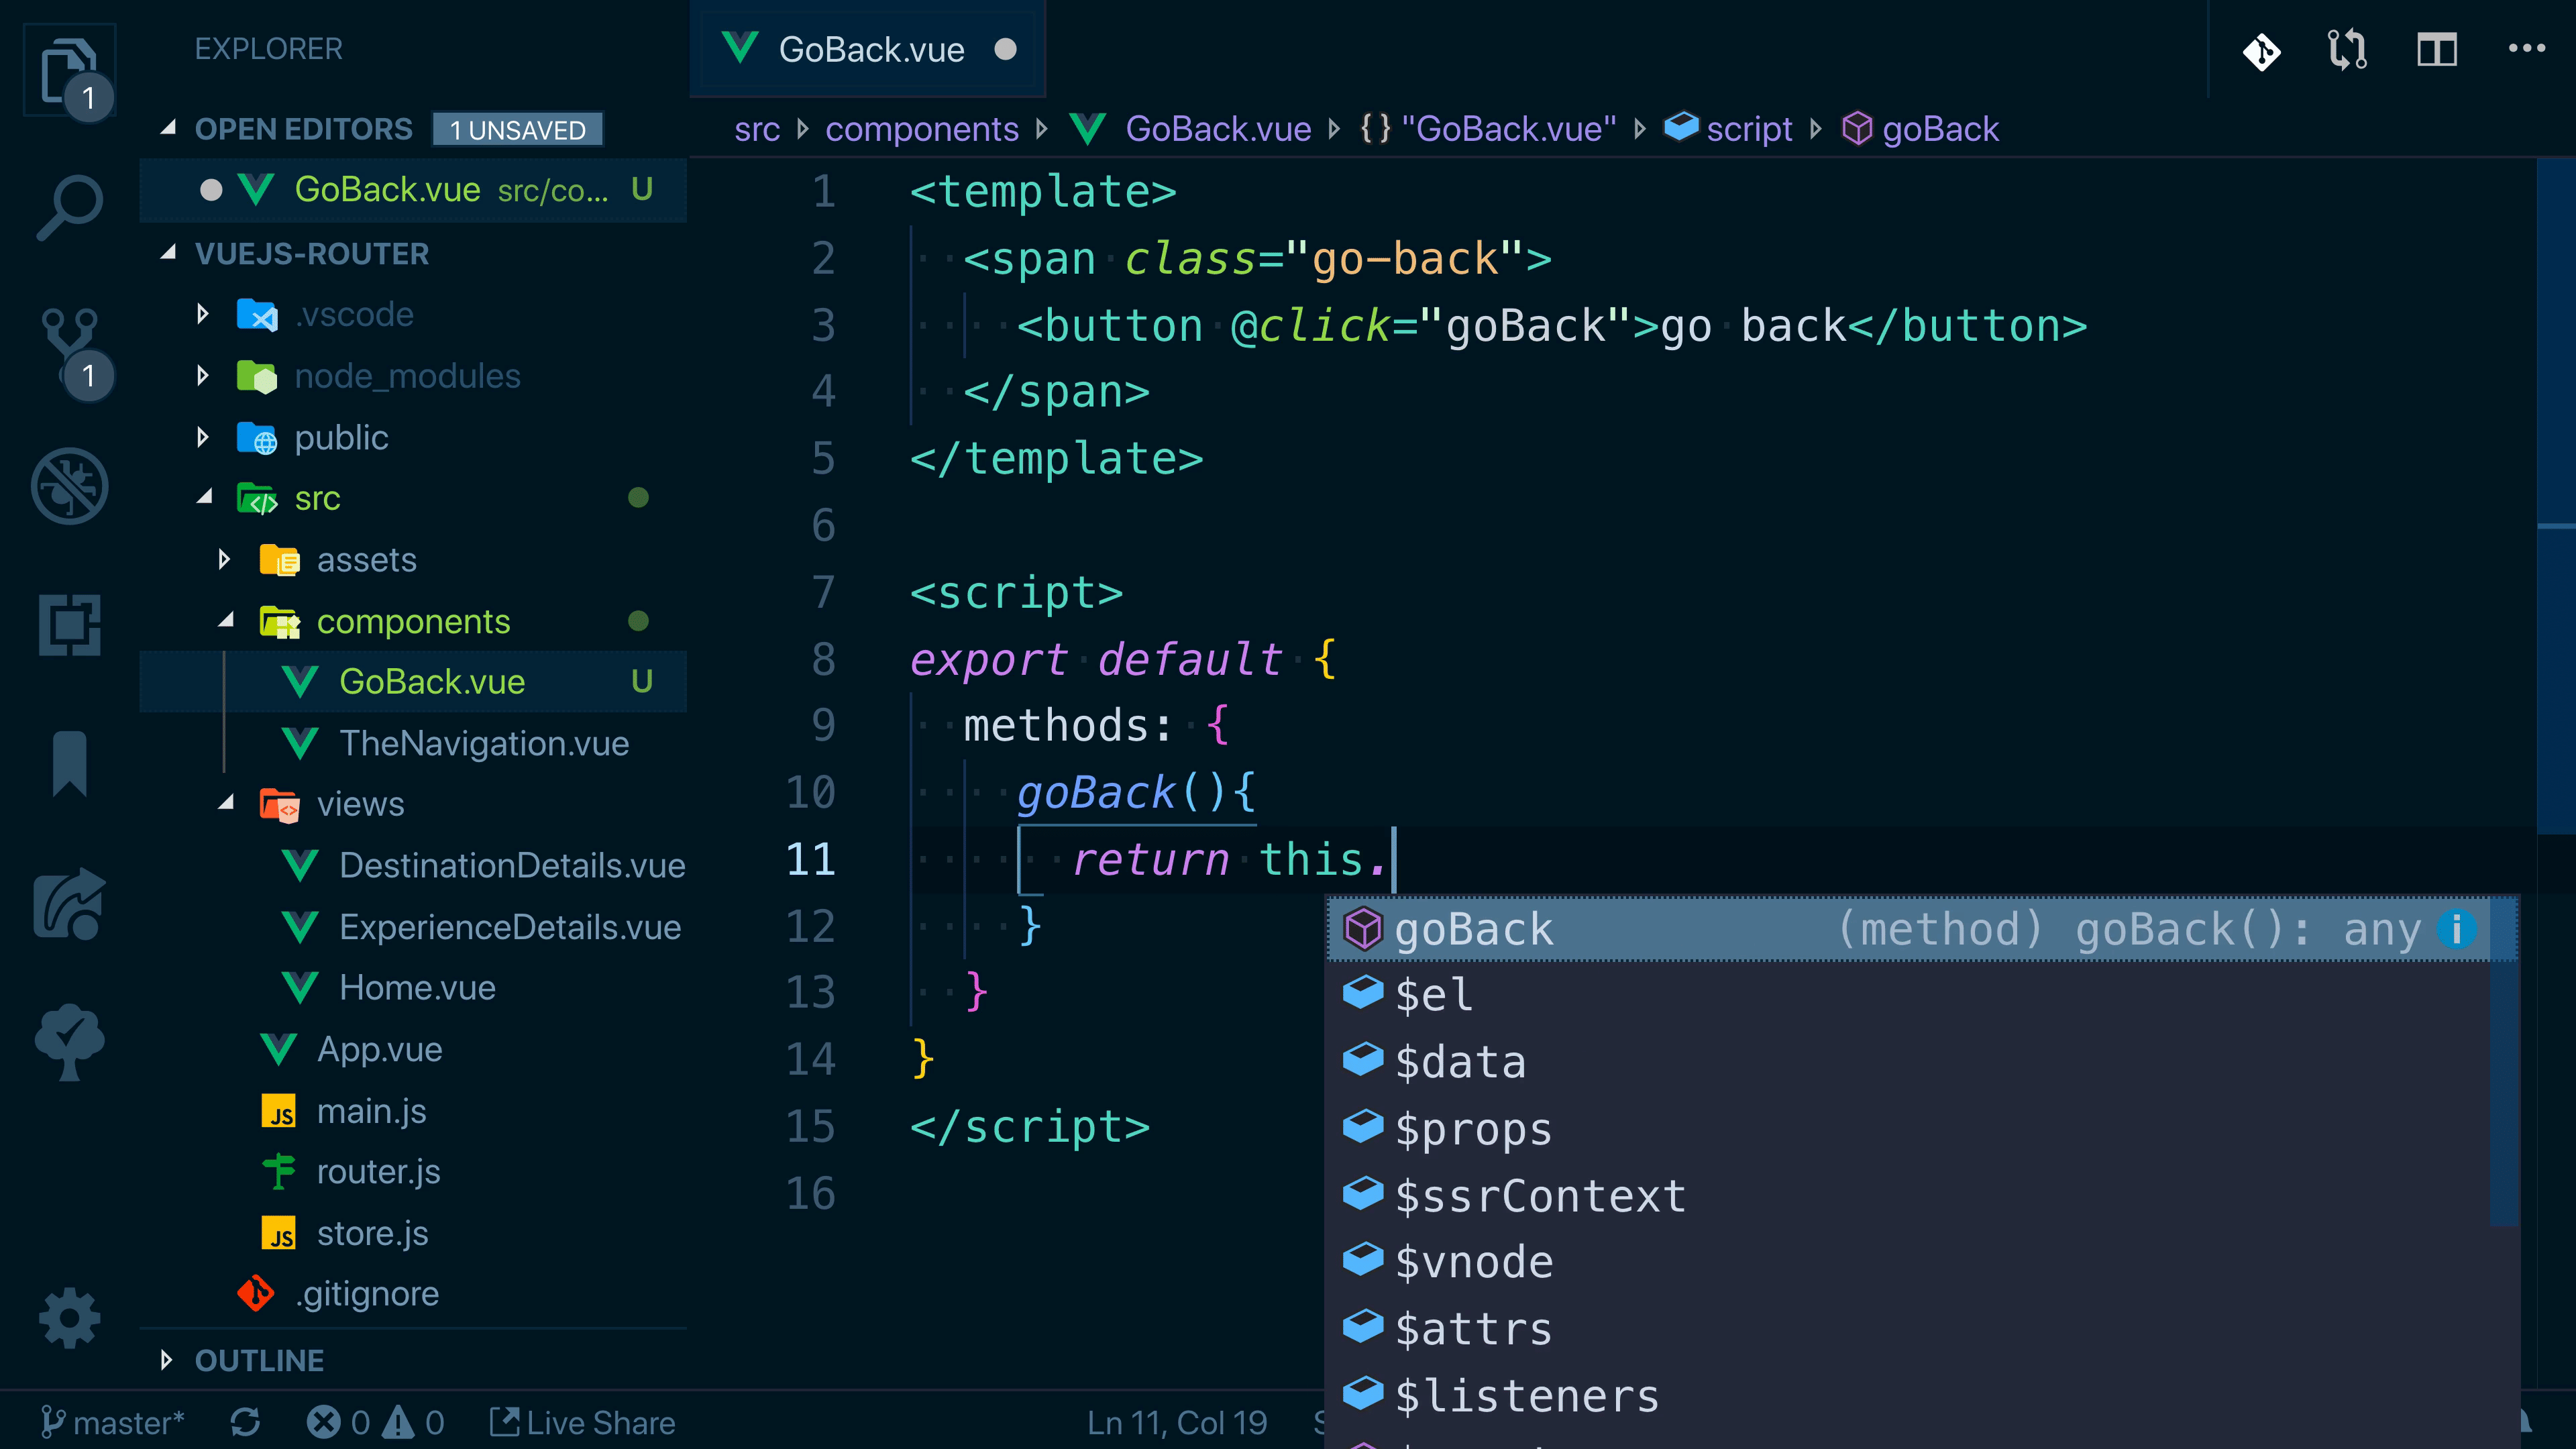Select the $props suggestion
The image size is (2576, 1449).
(x=1907, y=1129)
